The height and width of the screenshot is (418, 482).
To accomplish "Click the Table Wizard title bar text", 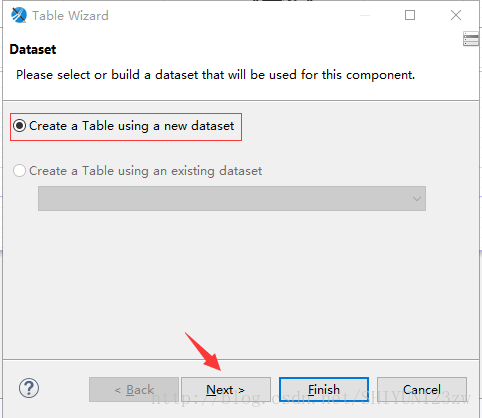I will pos(70,16).
